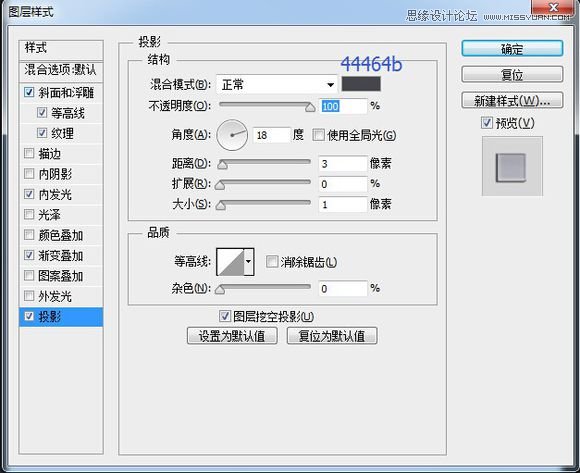Click the style preview thumbnail
The width and height of the screenshot is (580, 473).
(x=512, y=166)
